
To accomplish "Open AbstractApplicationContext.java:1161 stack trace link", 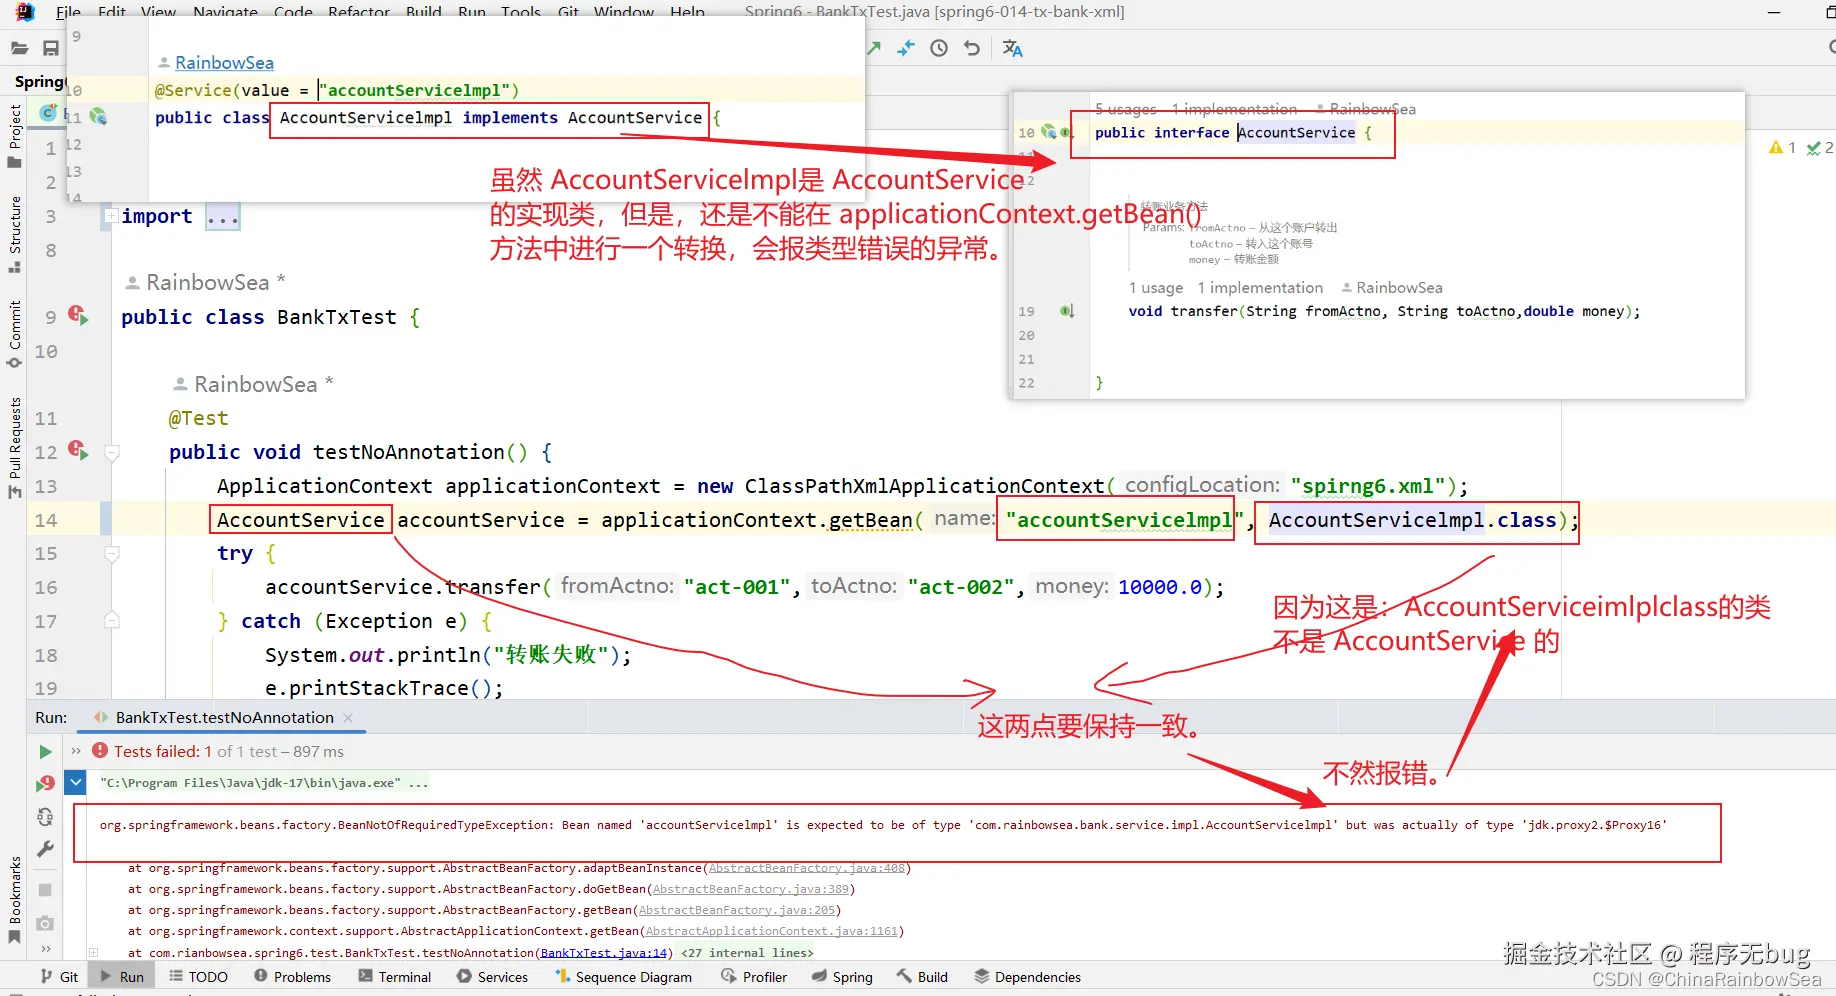I will click(771, 931).
